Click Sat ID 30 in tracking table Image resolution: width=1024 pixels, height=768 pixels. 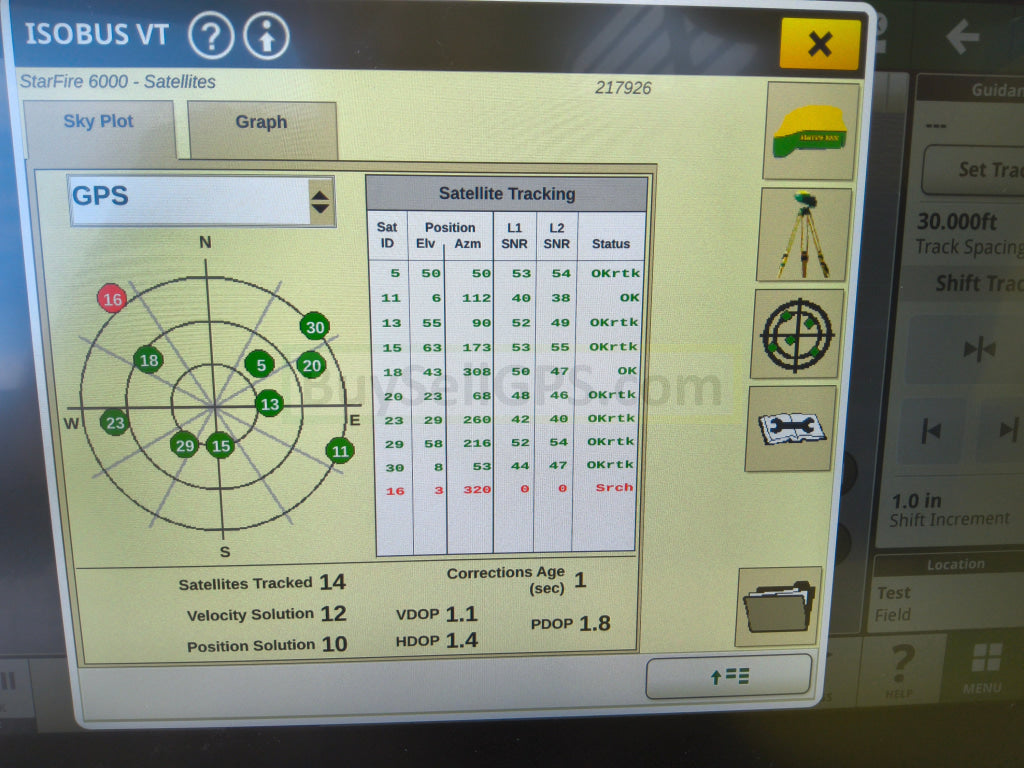[394, 468]
